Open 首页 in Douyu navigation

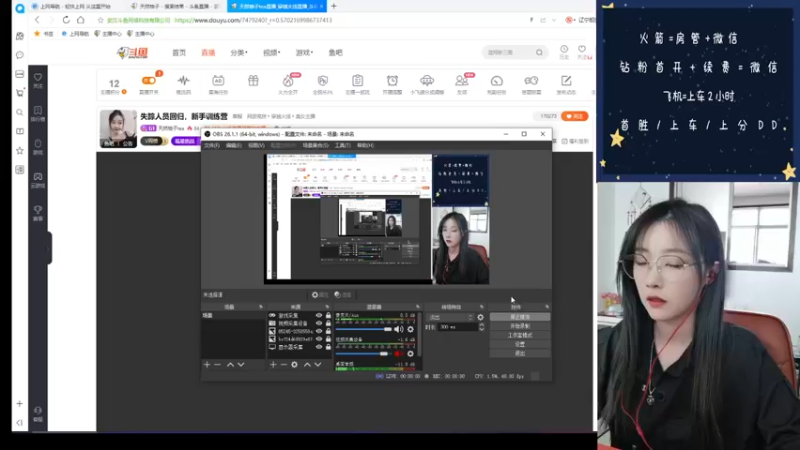click(179, 53)
